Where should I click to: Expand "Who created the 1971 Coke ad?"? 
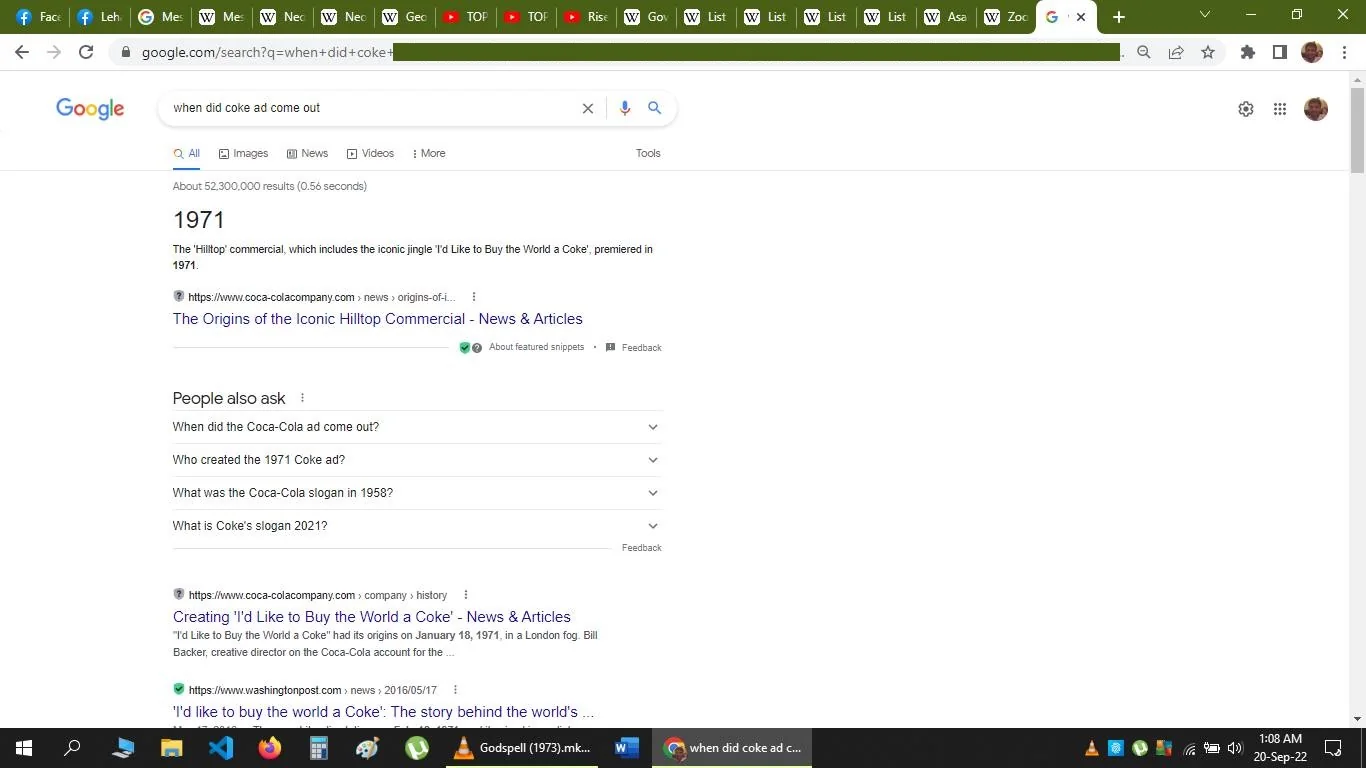tap(417, 460)
